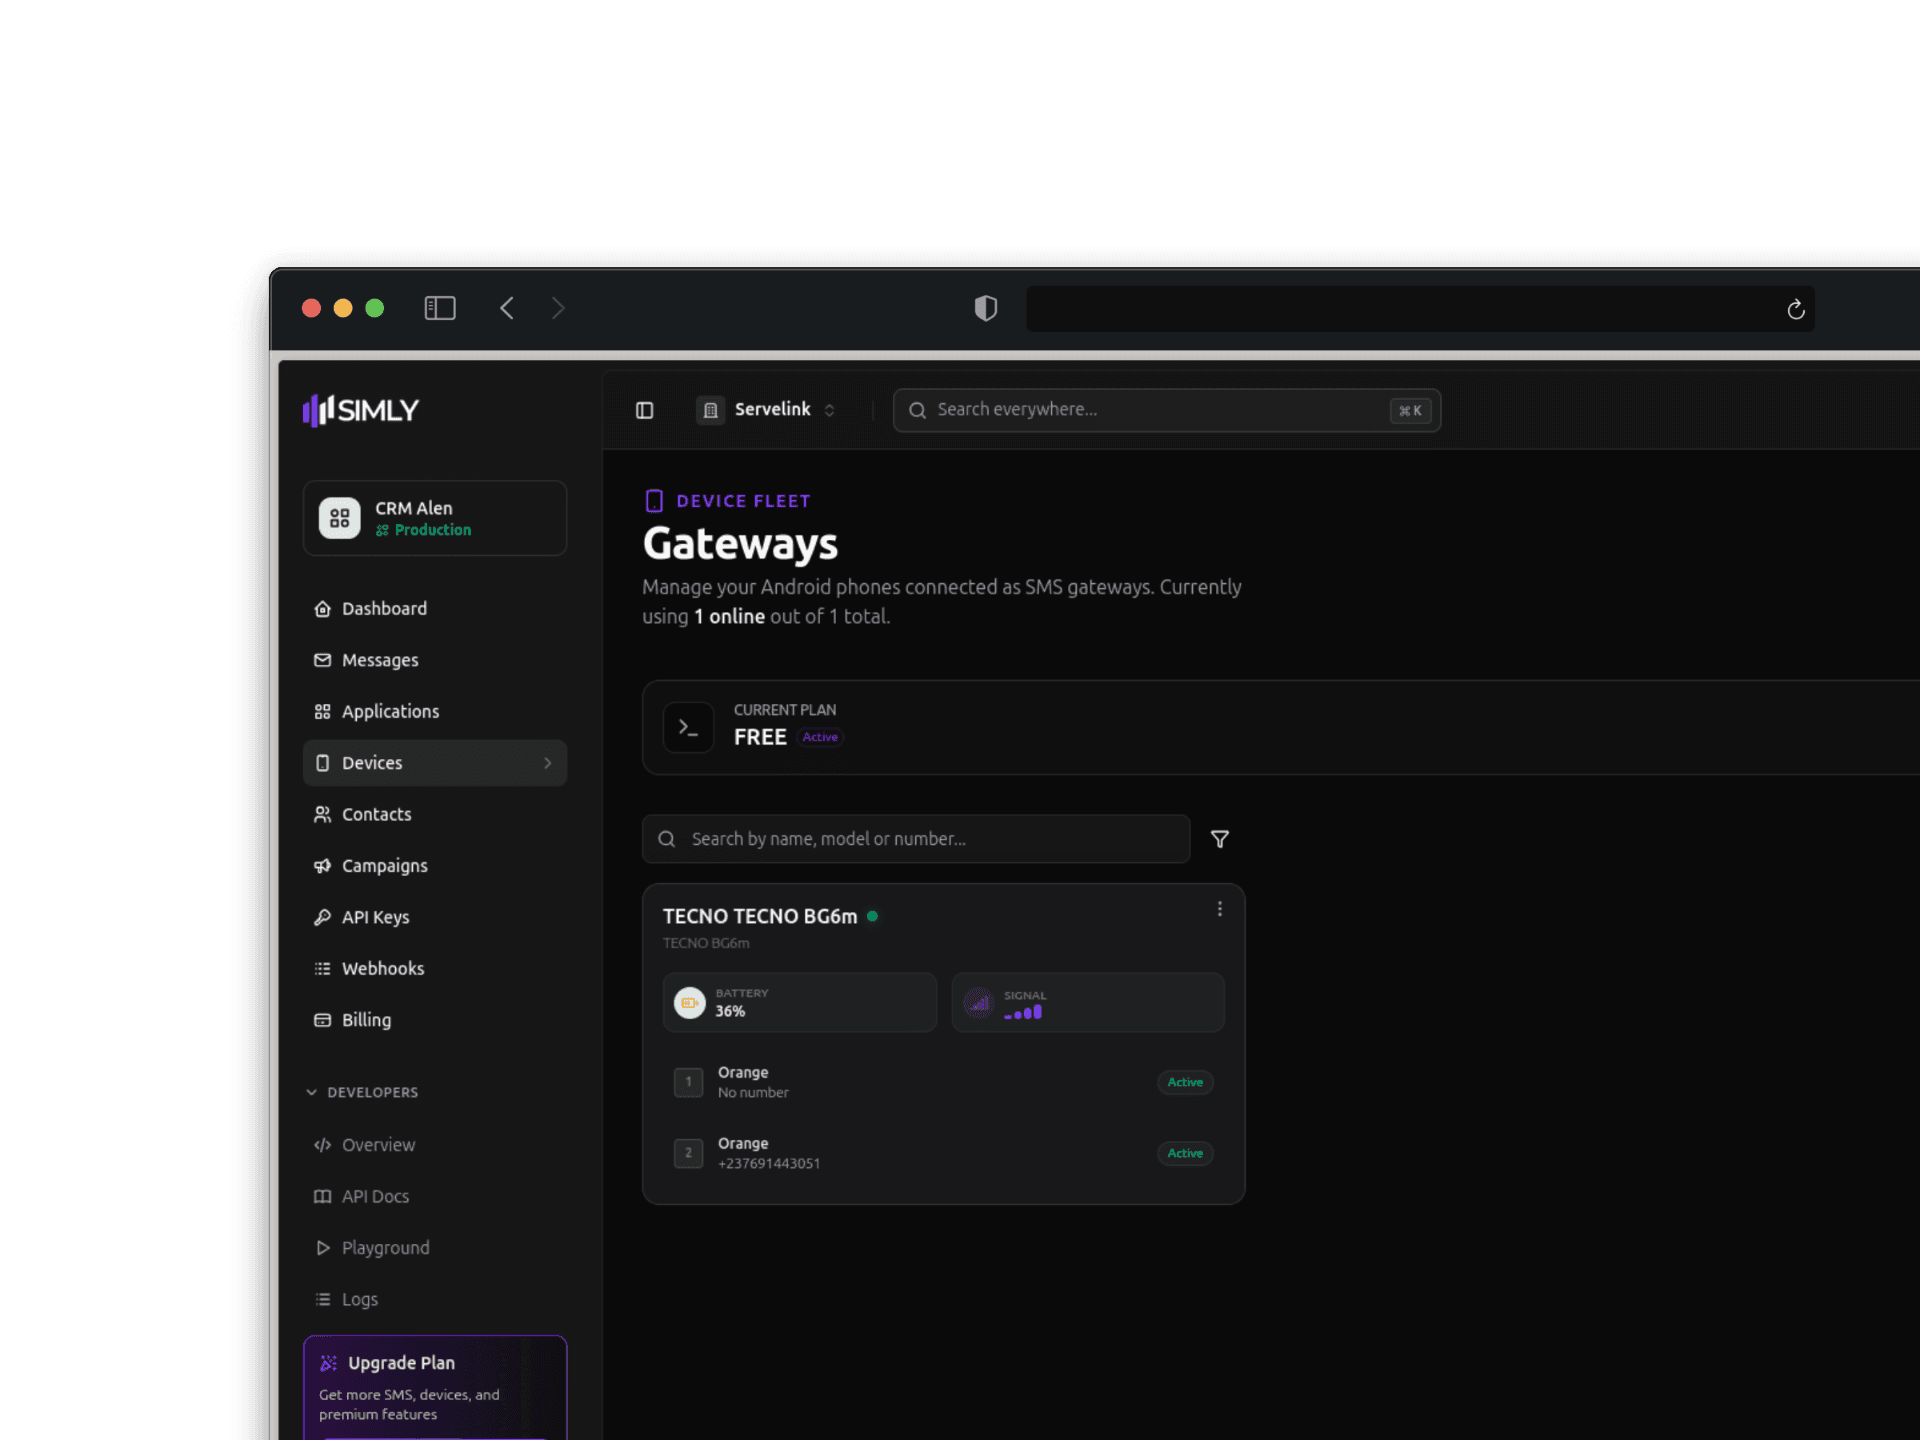Click the search magnifier in device search bar
Image resolution: width=1920 pixels, height=1440 pixels.
click(x=666, y=838)
